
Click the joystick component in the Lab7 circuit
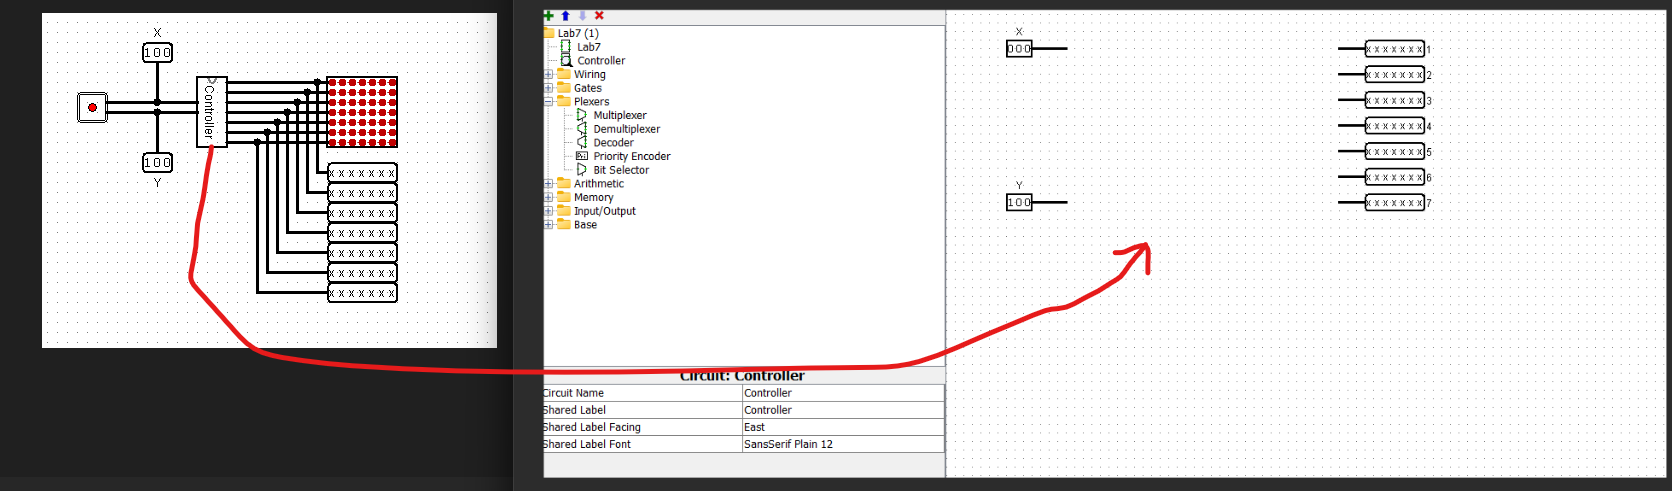pyautogui.click(x=92, y=107)
